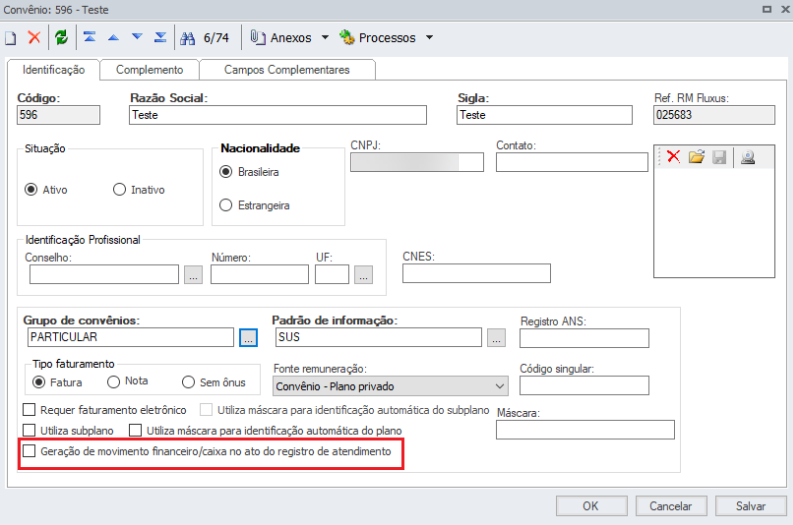Click the Número input field

(x=259, y=275)
